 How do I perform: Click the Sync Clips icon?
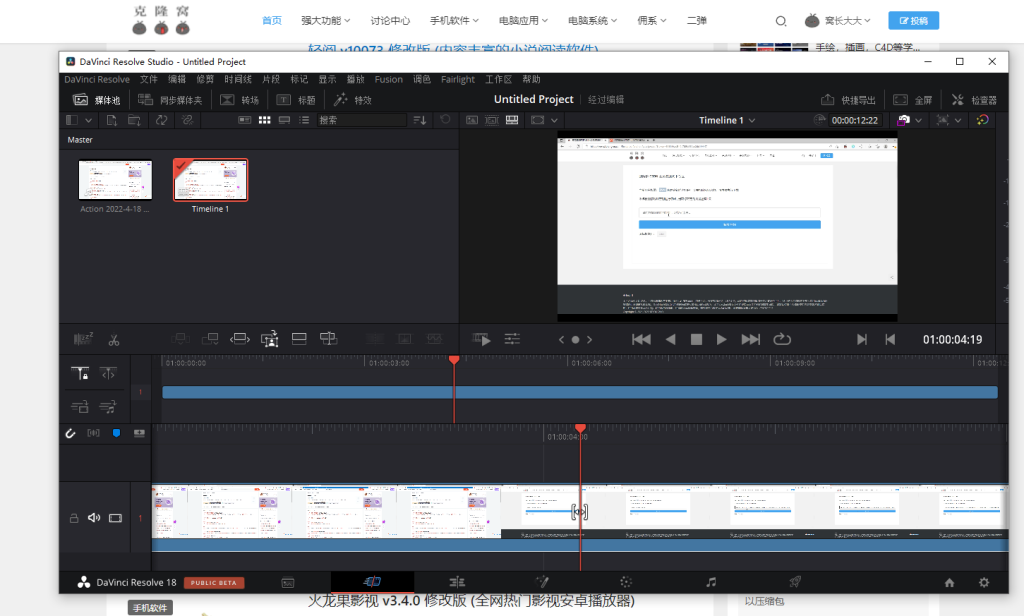click(161, 120)
